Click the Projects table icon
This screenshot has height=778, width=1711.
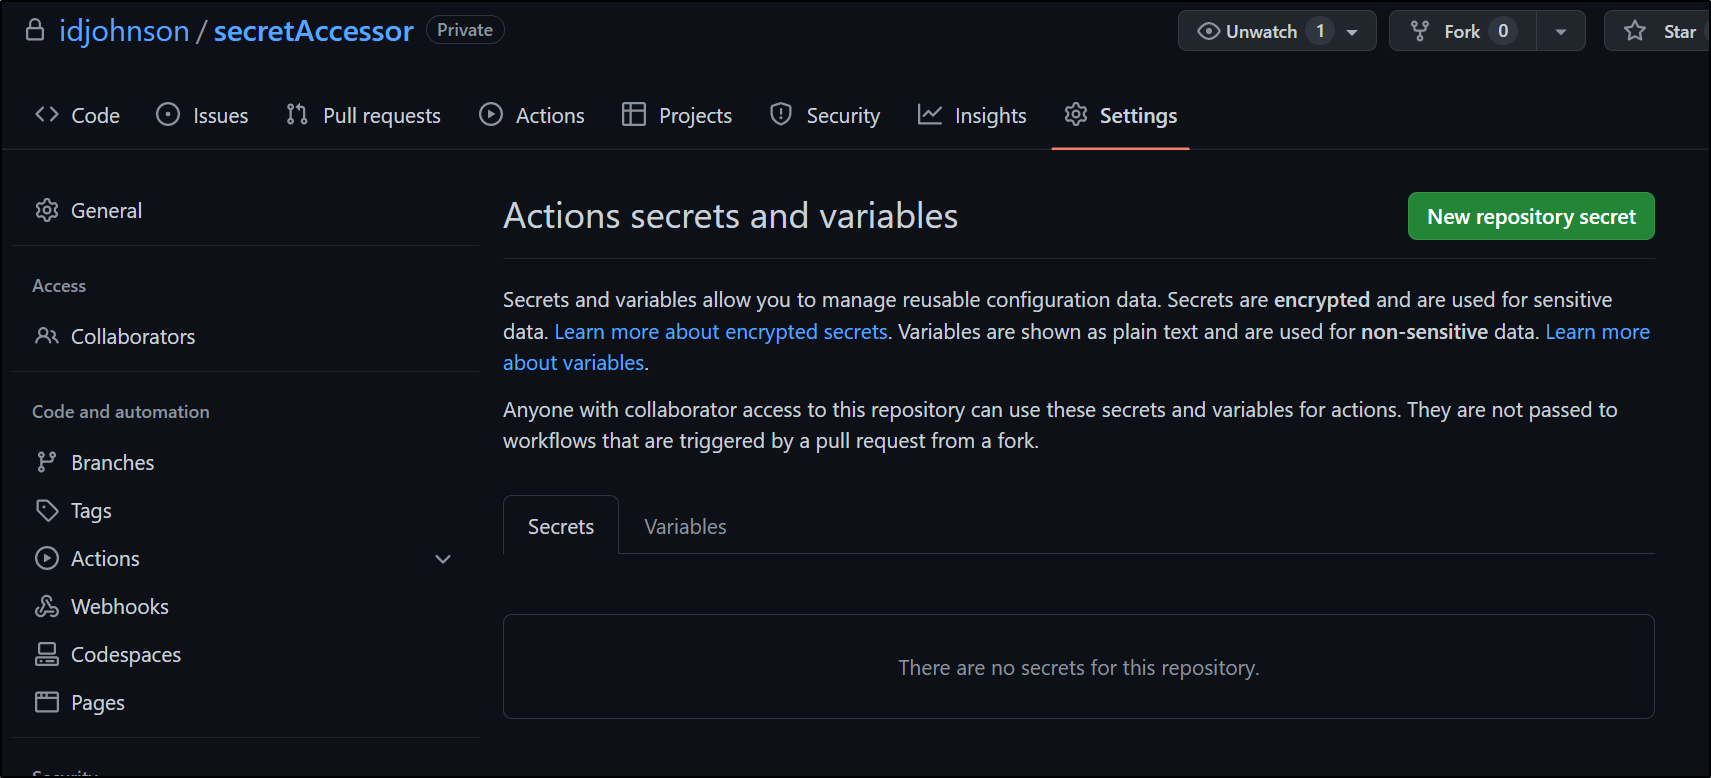click(634, 115)
